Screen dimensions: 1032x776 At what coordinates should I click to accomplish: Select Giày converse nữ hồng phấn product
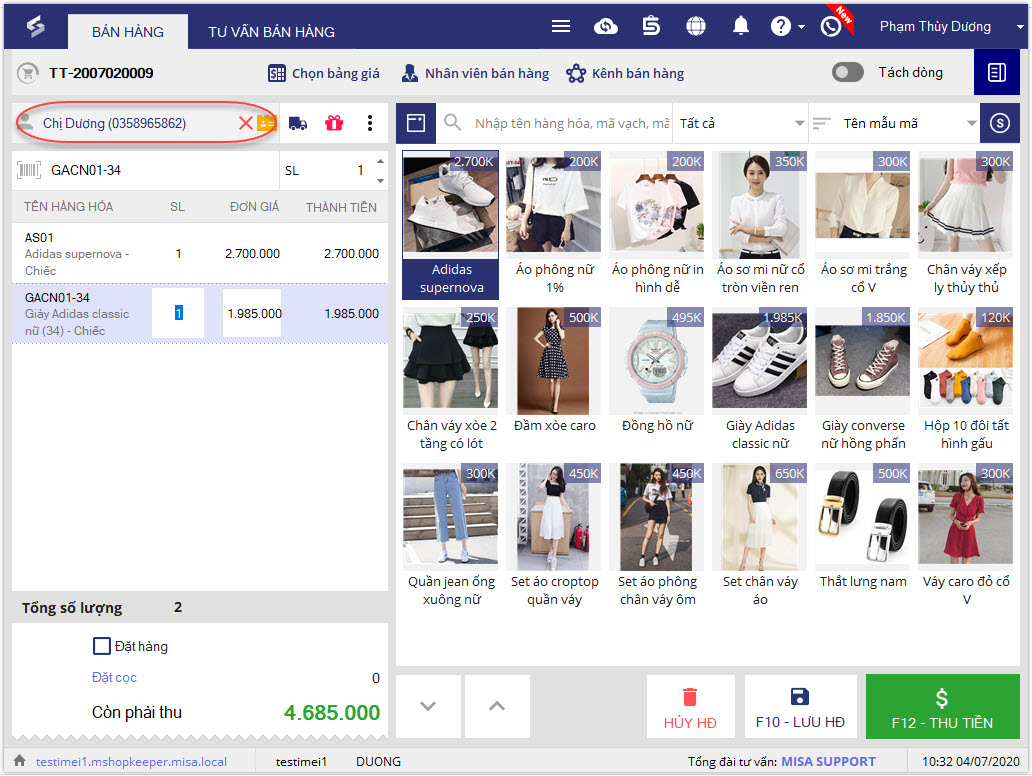click(x=863, y=380)
